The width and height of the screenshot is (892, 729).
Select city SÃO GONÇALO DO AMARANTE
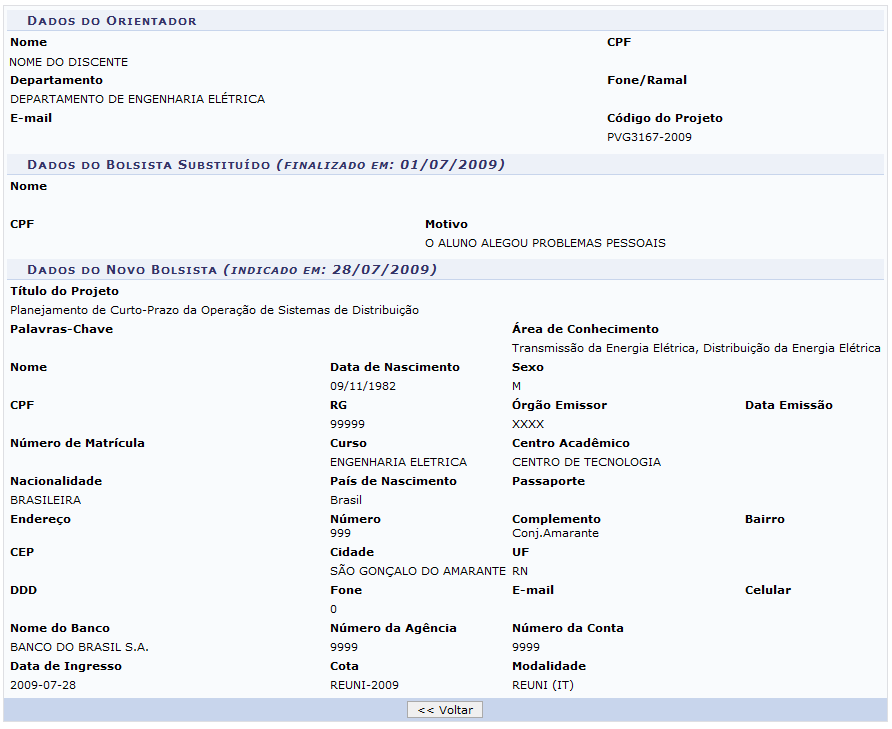(417, 571)
